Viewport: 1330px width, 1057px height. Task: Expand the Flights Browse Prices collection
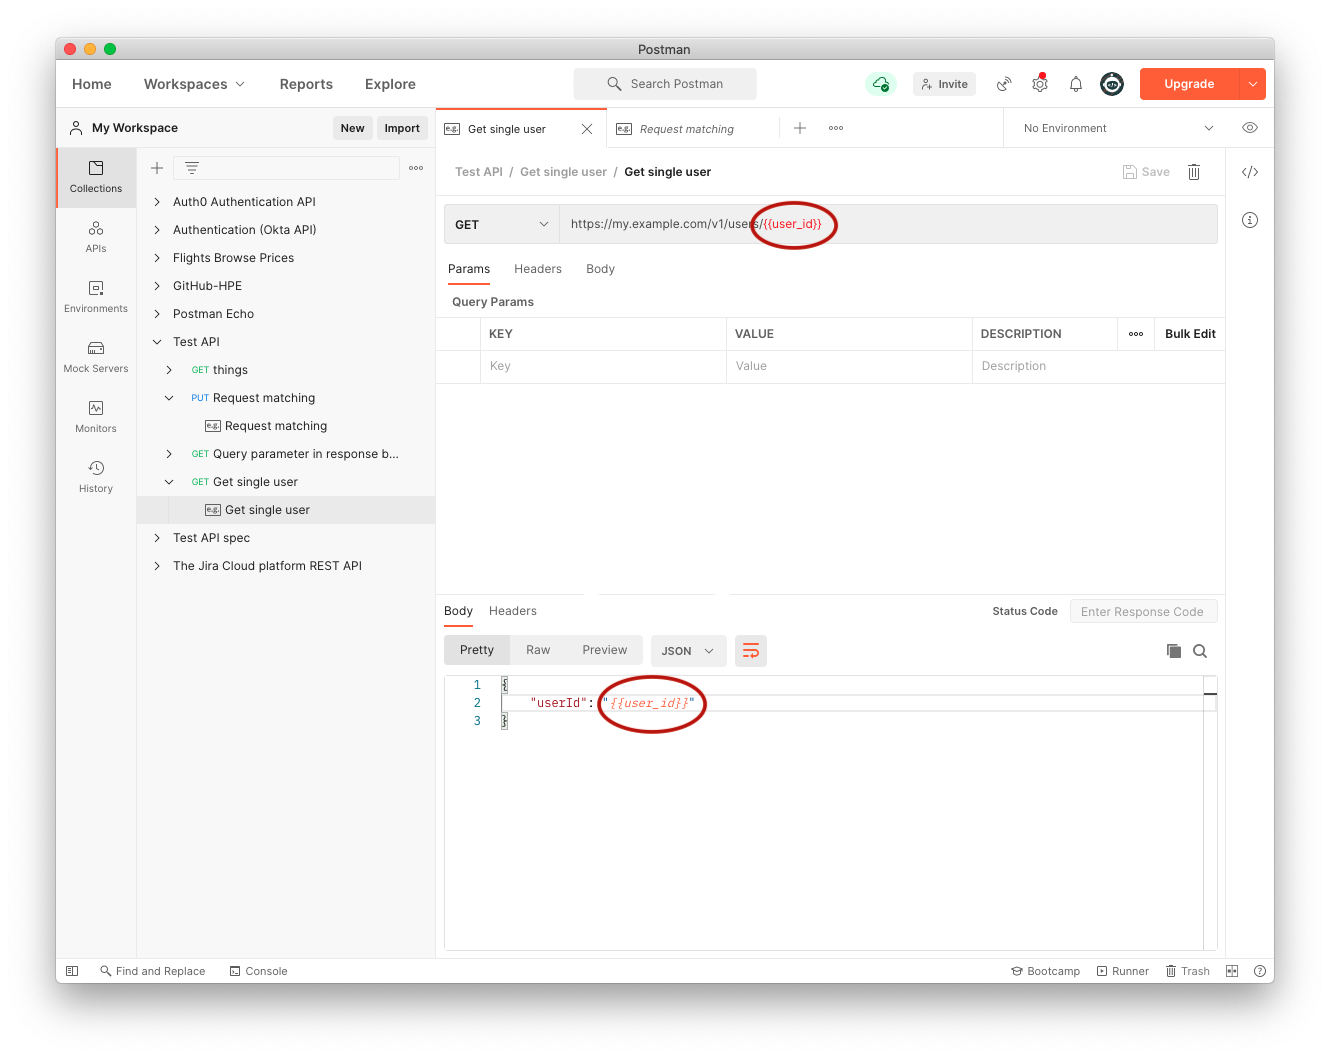tap(157, 258)
